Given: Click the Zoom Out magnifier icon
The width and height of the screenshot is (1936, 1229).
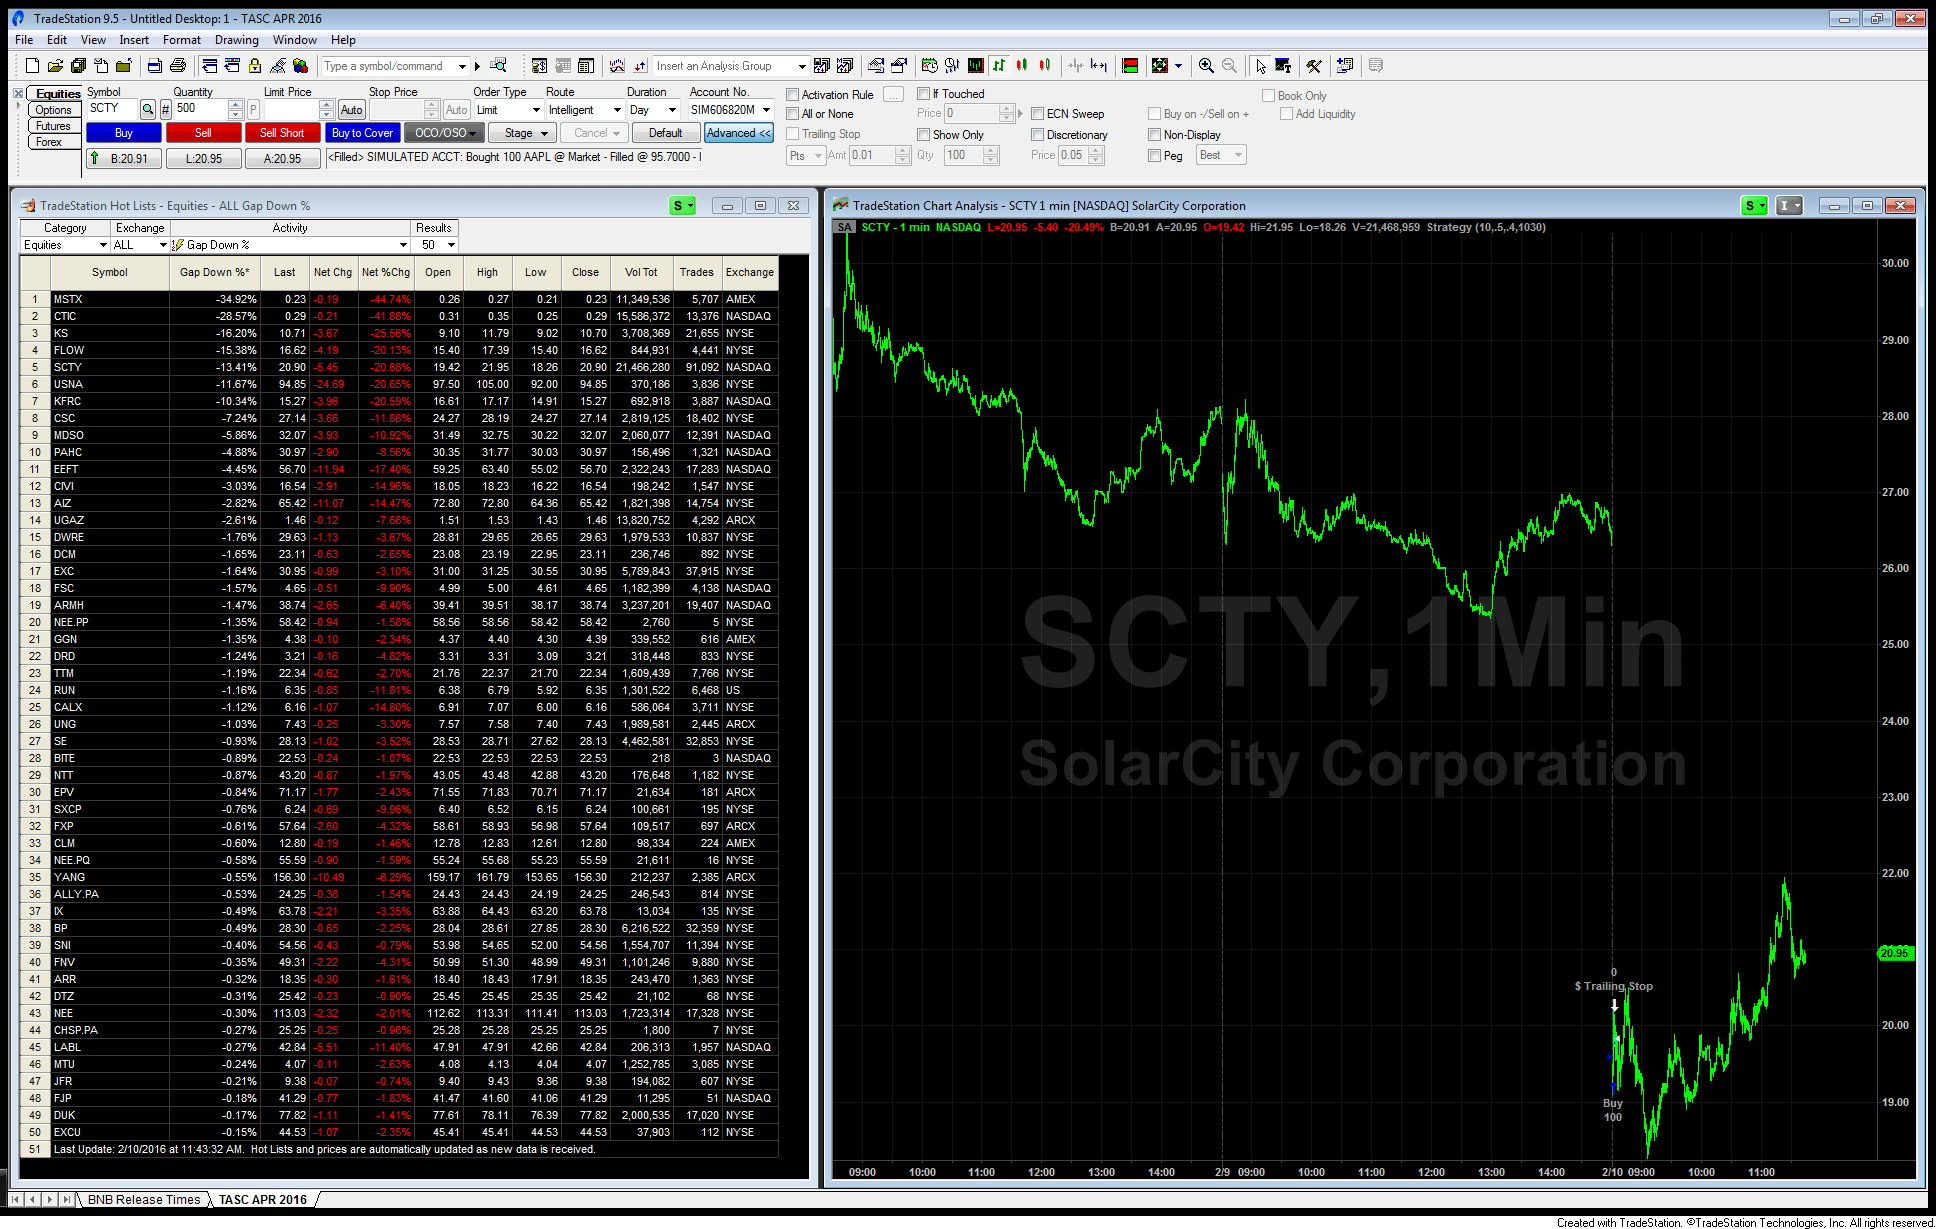Looking at the screenshot, I should pos(1229,66).
